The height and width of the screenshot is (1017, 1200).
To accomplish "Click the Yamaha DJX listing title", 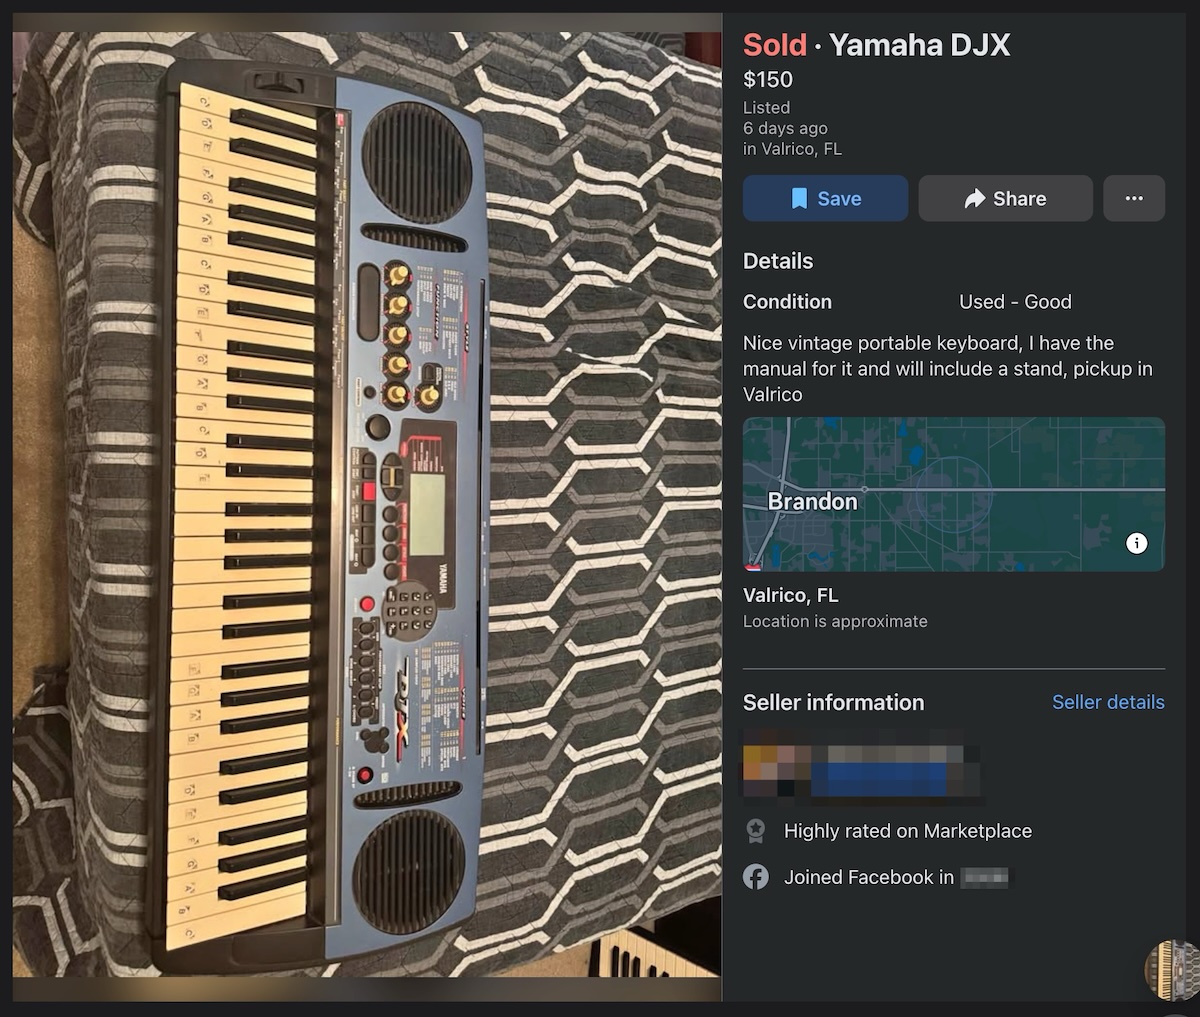I will [x=919, y=45].
